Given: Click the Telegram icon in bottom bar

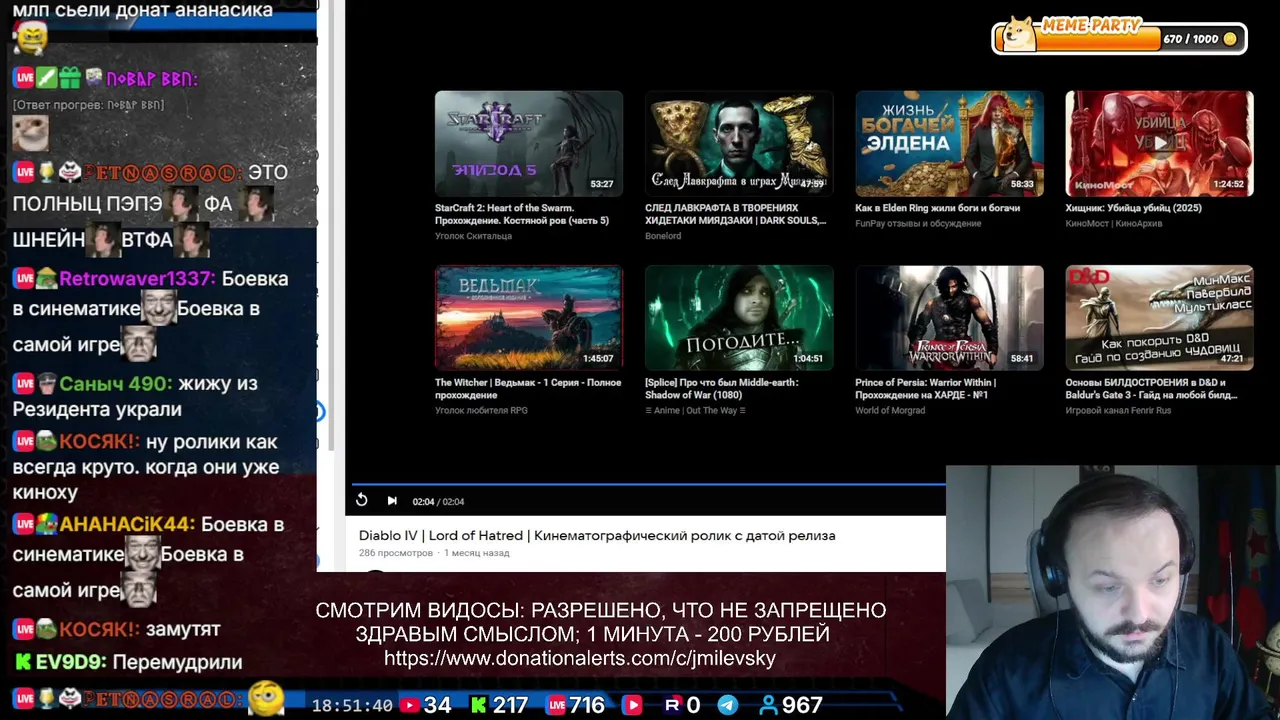Looking at the screenshot, I should [x=728, y=705].
